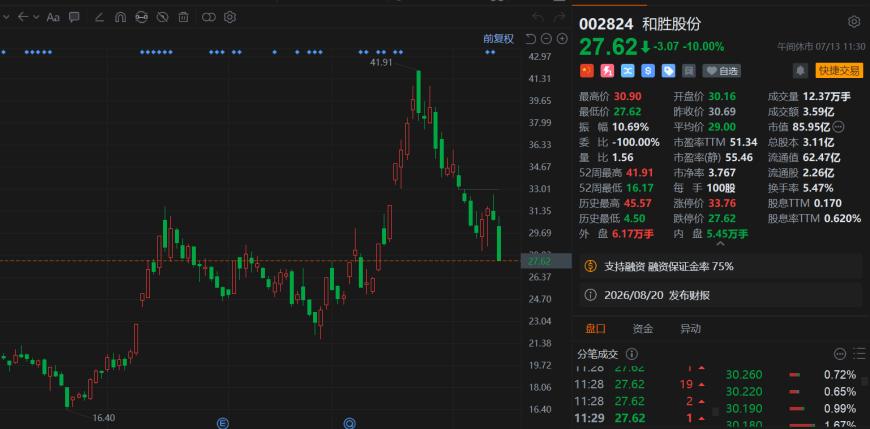This screenshot has width=870, height=429.
Task: Click the 跌停价 27.62 value
Action: coord(721,219)
